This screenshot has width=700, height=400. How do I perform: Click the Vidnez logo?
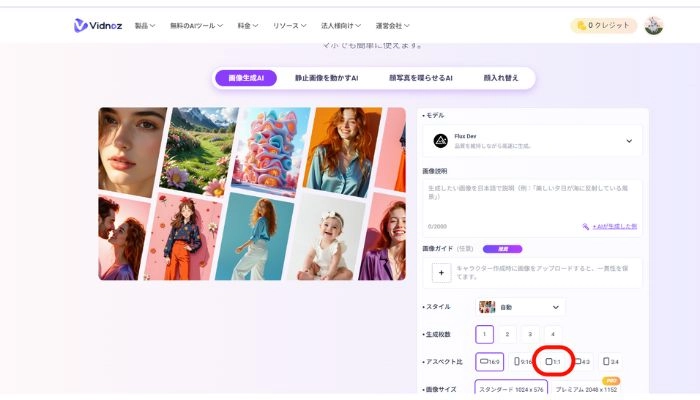[97, 25]
